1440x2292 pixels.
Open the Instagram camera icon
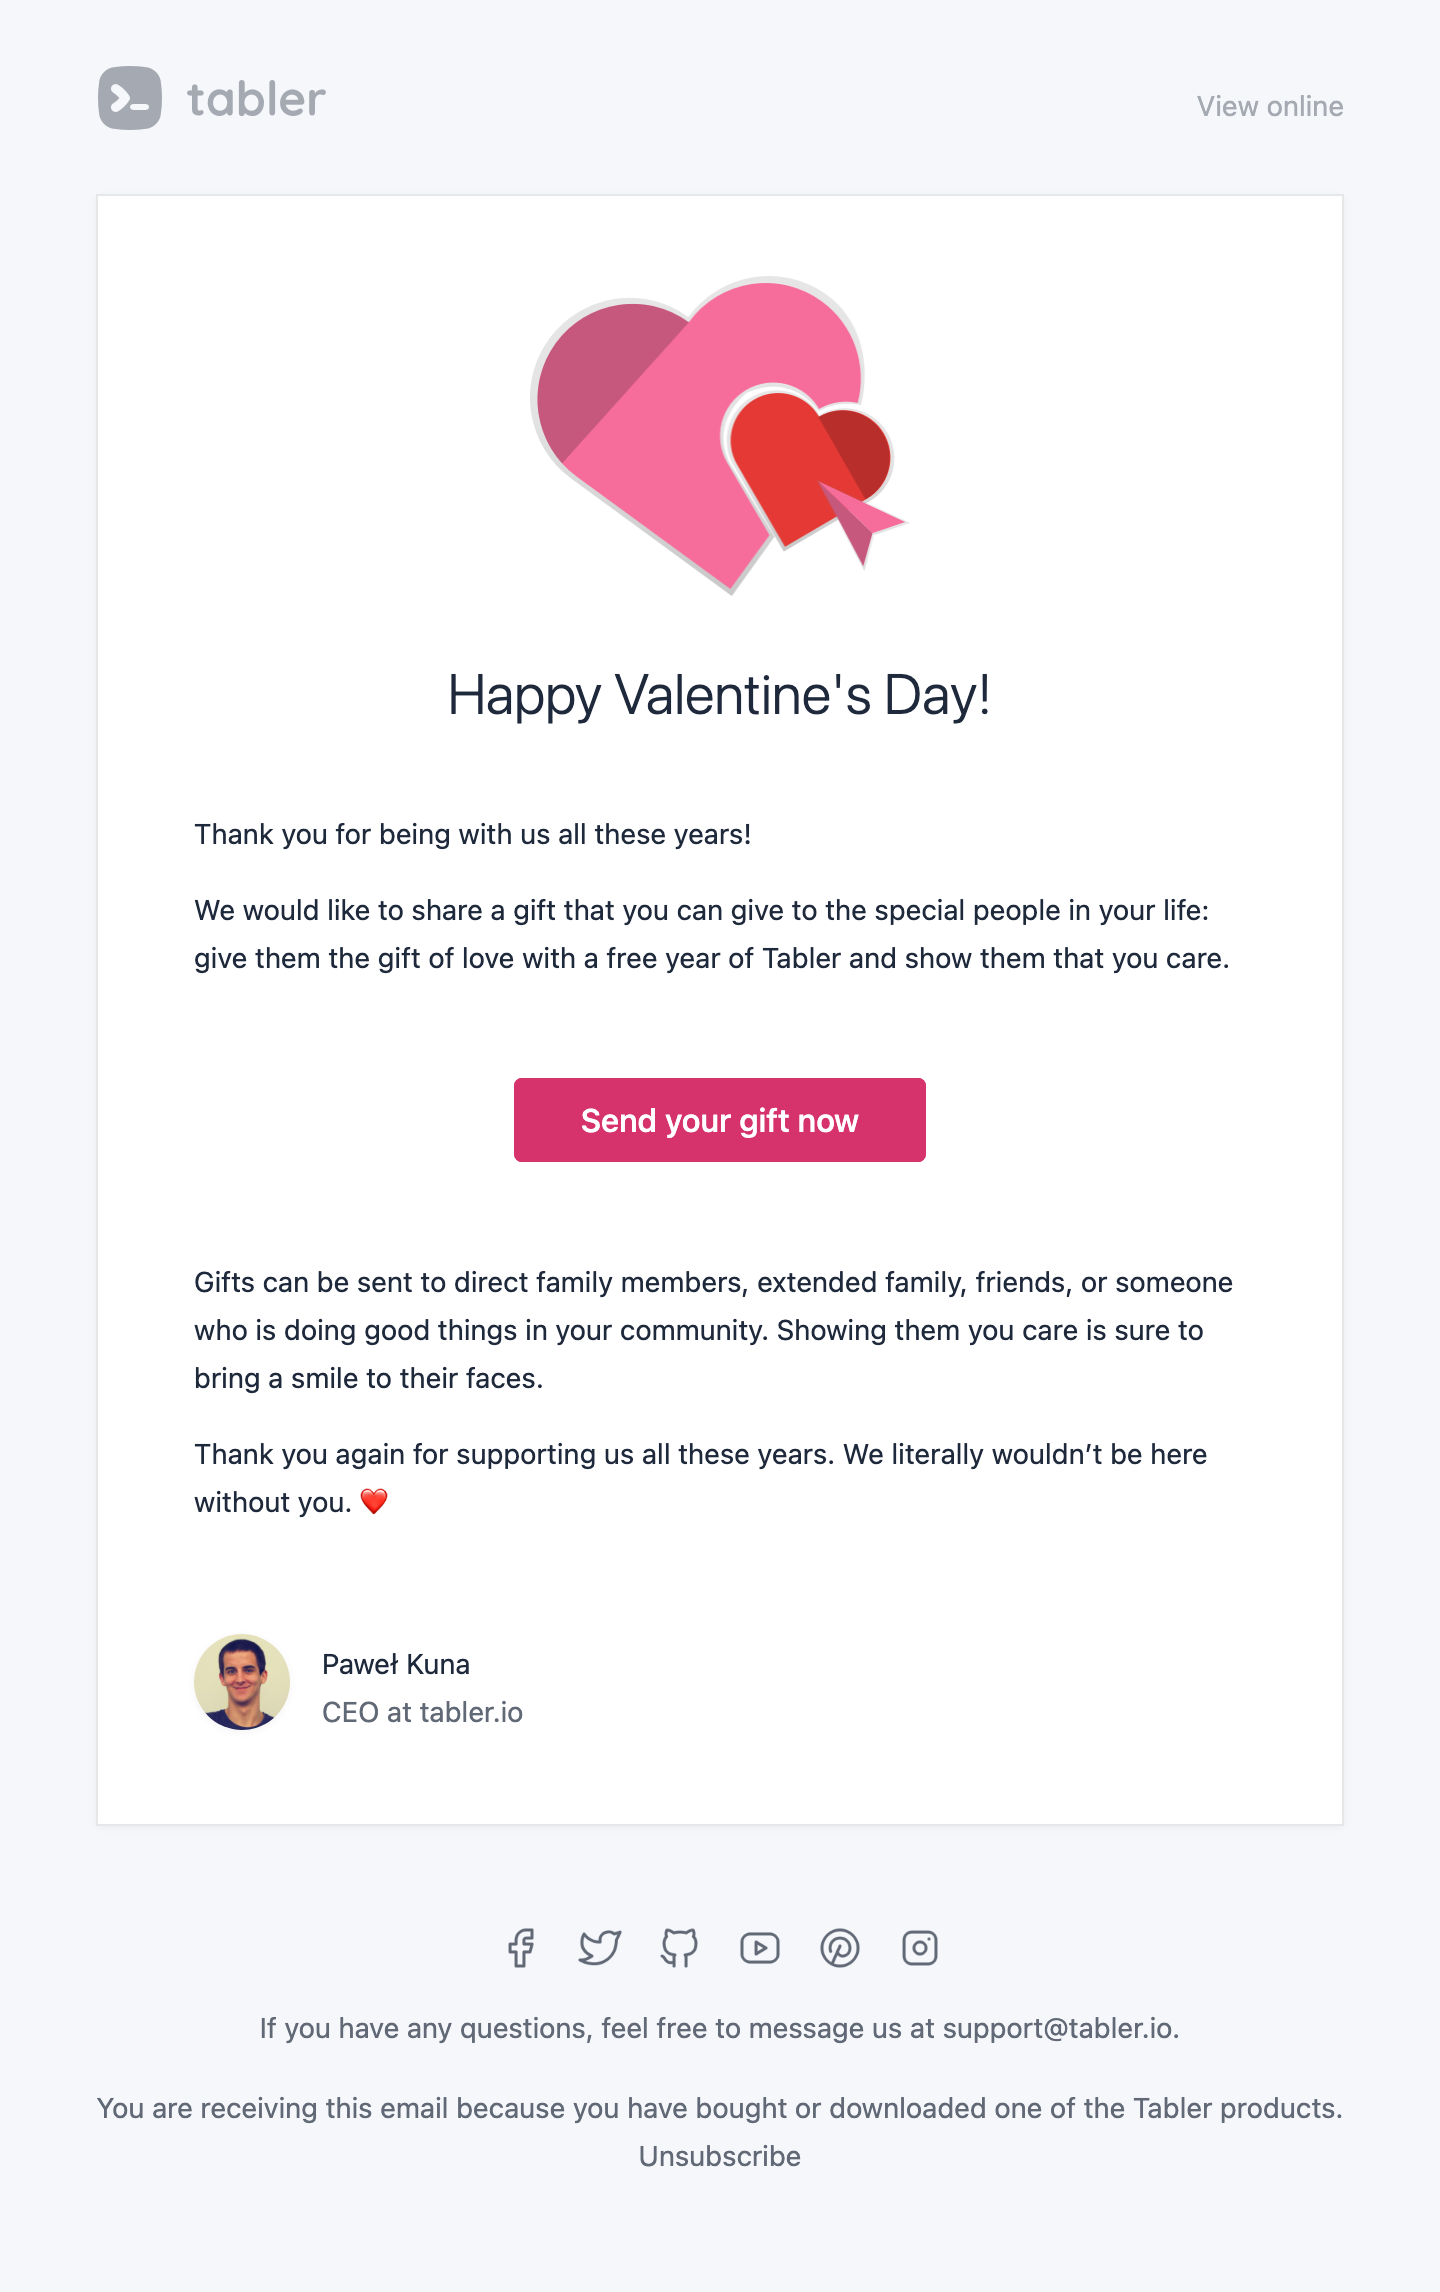(x=920, y=1948)
